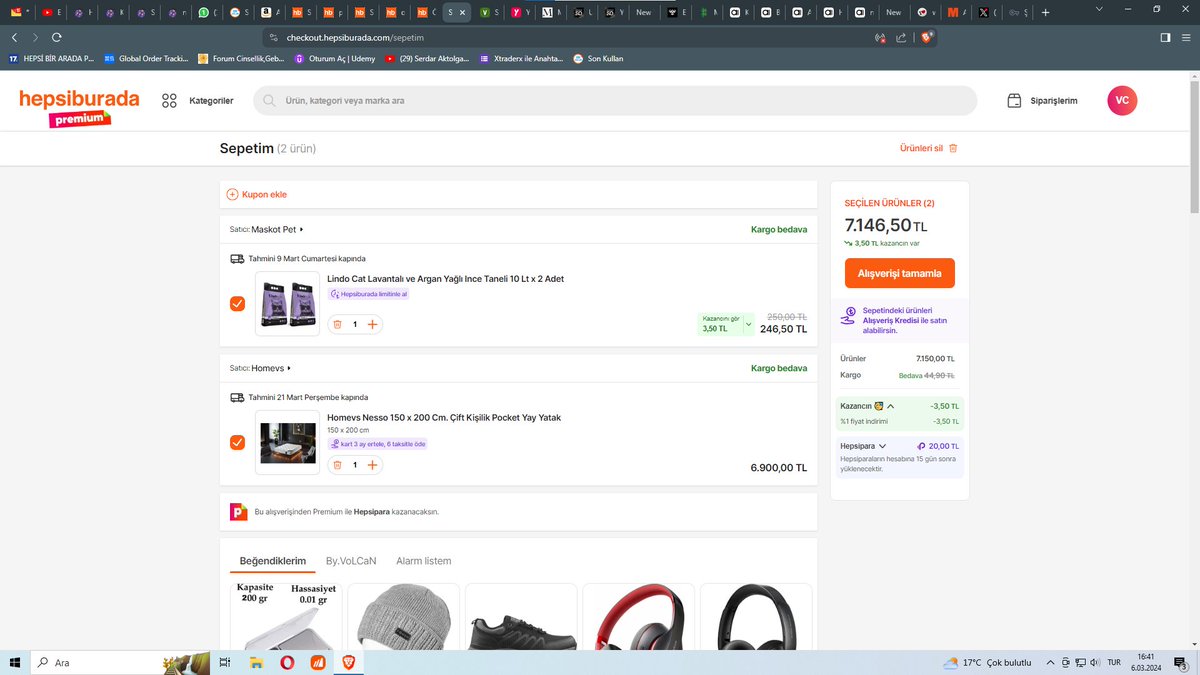Collapse the Kazancın section in summary

click(x=891, y=406)
